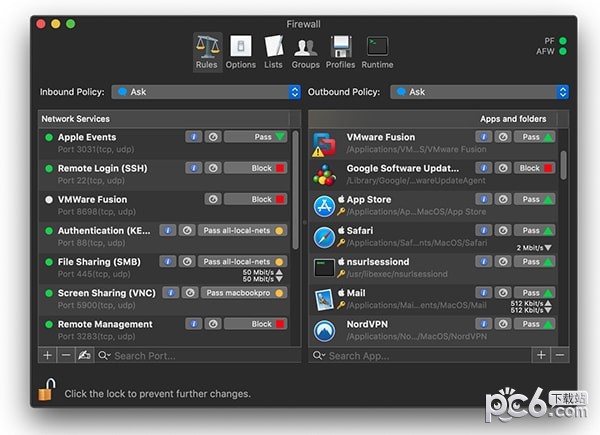Toggle VMWare Fusion port 8698 status dot
The image size is (600, 435).
[x=49, y=200]
